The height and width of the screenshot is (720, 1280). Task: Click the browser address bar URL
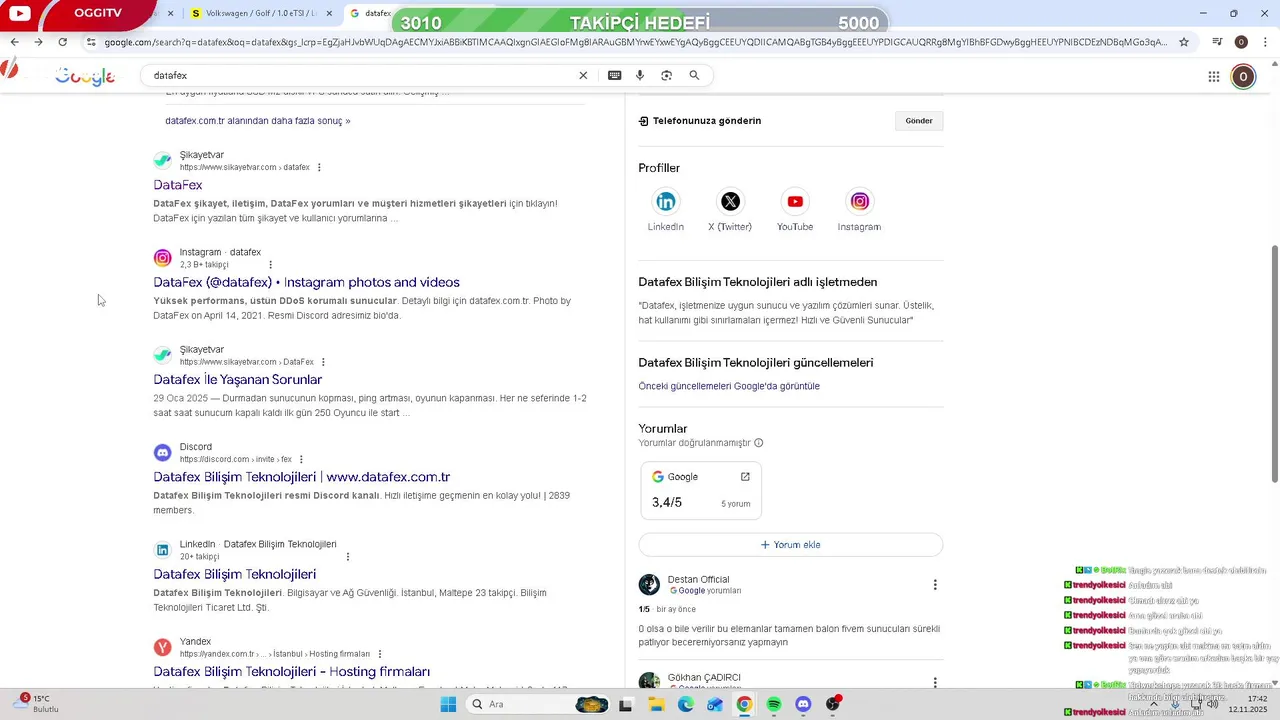635,42
